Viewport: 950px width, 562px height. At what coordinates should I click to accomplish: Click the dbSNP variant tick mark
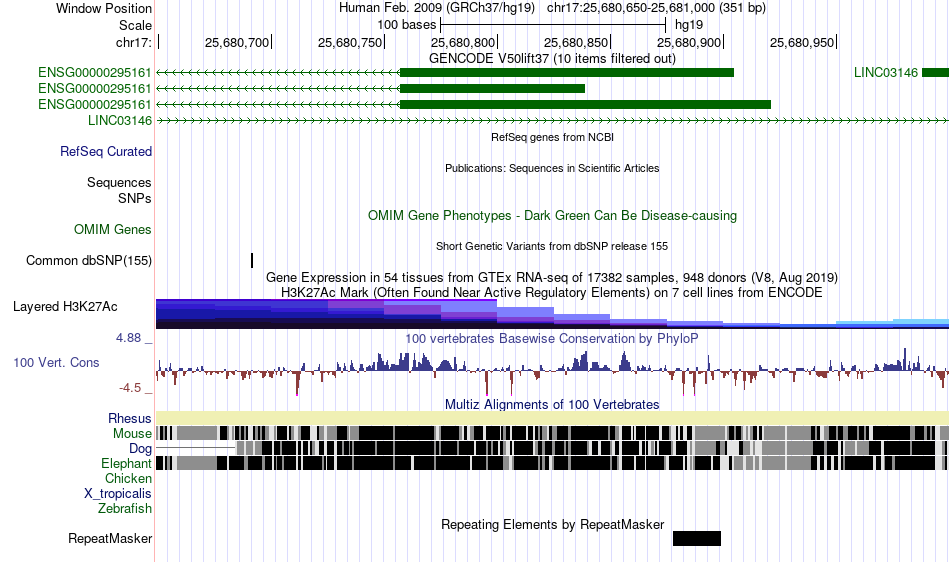pyautogui.click(x=252, y=260)
